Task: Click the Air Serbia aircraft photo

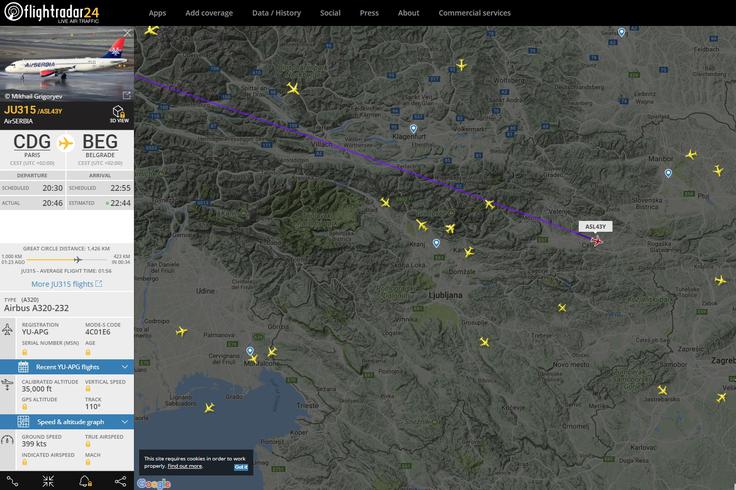Action: point(67,64)
